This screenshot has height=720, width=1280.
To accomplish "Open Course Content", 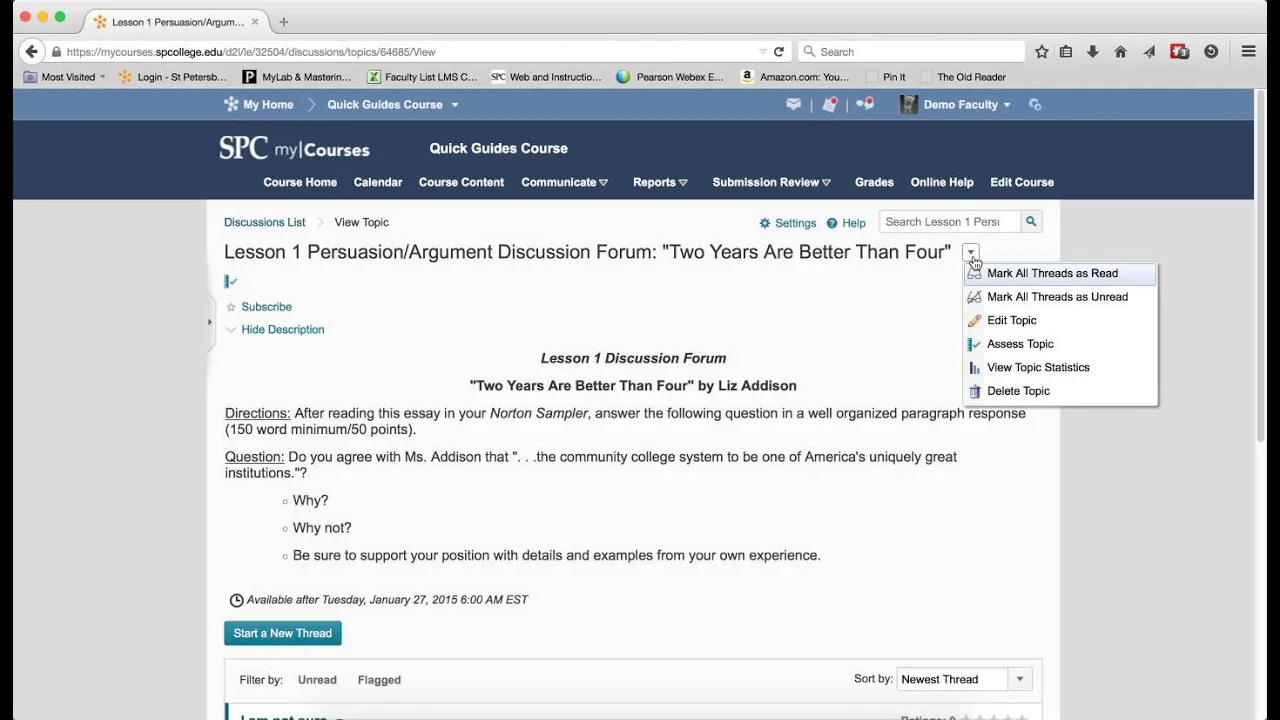I will tap(461, 182).
